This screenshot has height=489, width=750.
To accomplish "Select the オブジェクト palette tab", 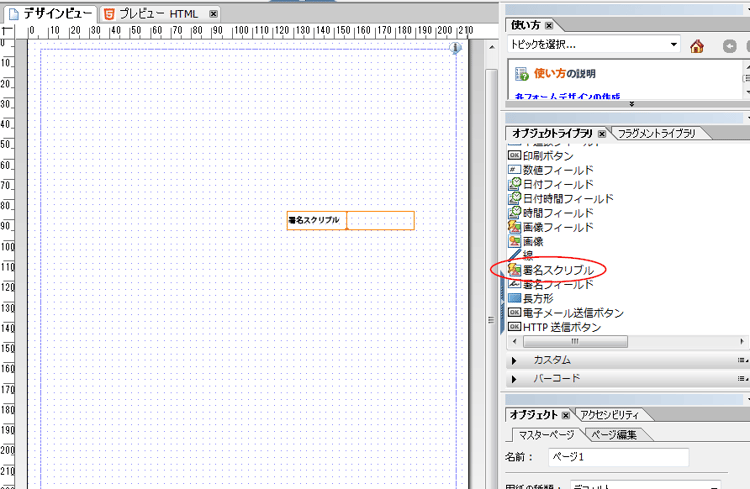I will tap(534, 415).
